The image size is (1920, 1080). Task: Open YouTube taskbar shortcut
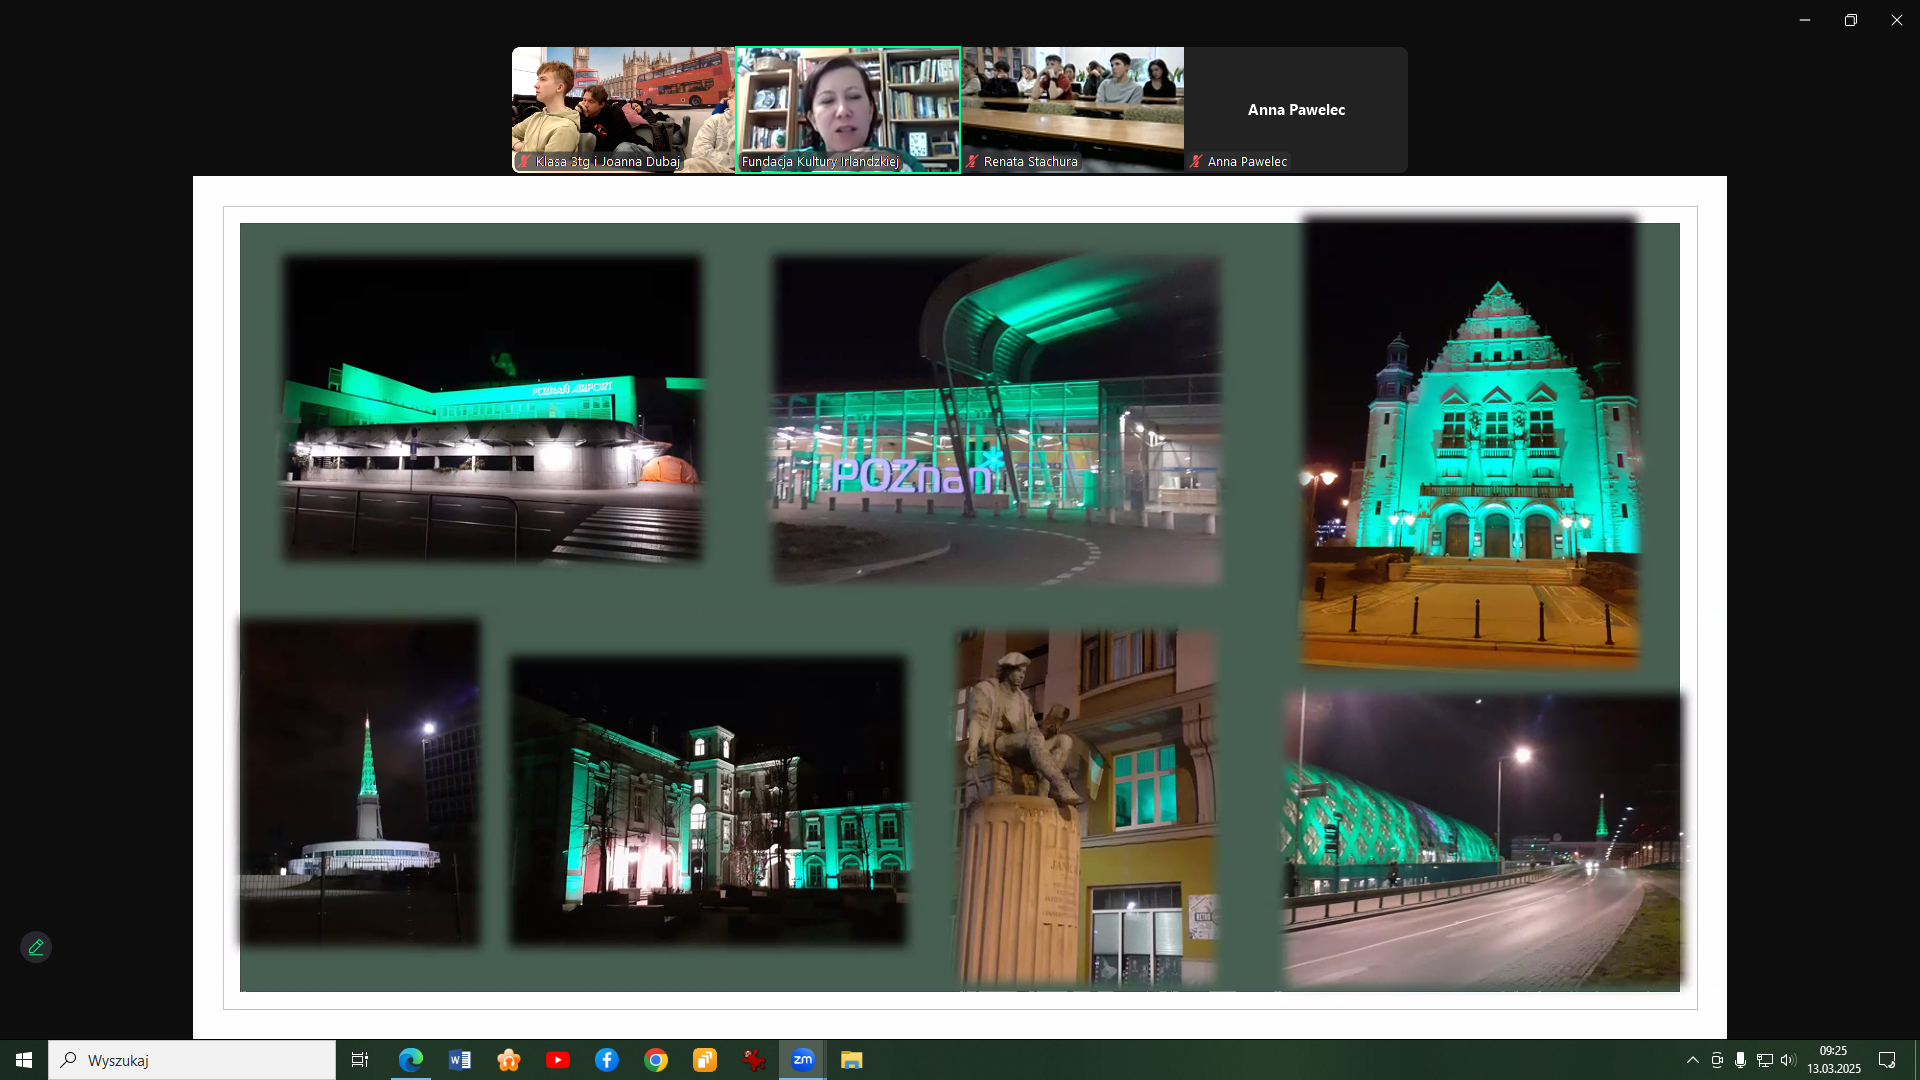(558, 1060)
